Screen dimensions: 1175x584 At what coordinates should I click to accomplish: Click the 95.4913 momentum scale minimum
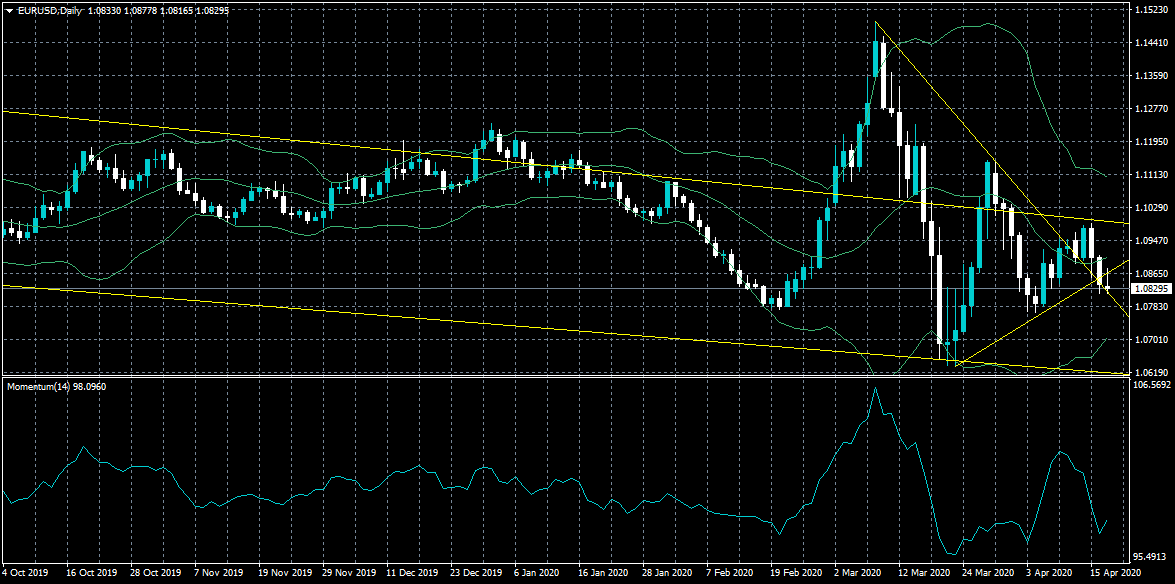[1149, 557]
